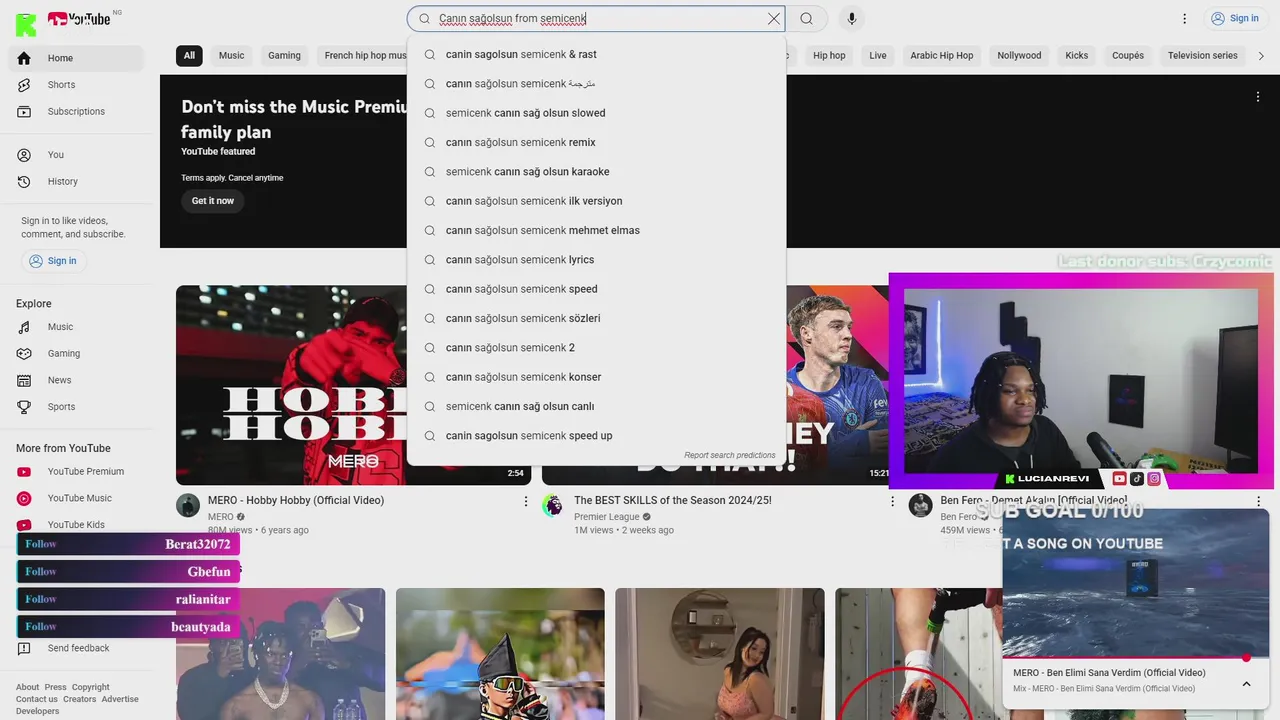Clear the search box text
This screenshot has width=1280, height=720.
pyautogui.click(x=773, y=18)
